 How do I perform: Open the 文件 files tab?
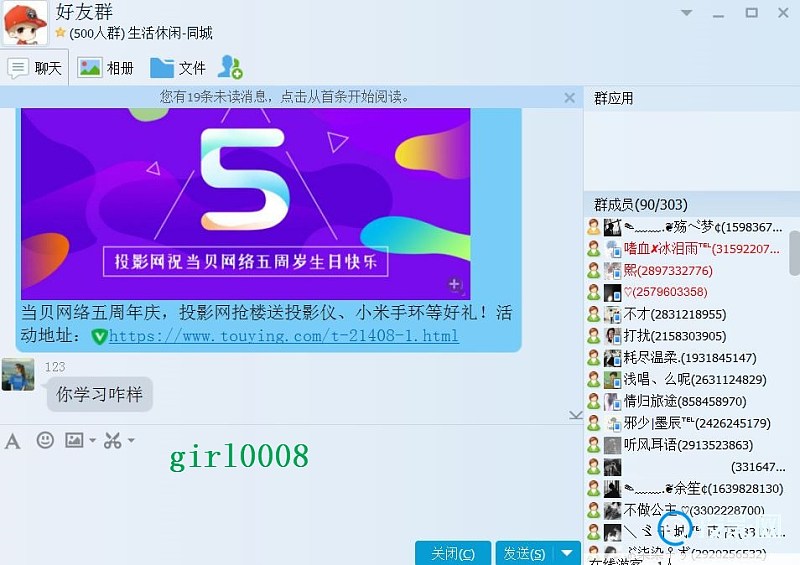pyautogui.click(x=178, y=67)
